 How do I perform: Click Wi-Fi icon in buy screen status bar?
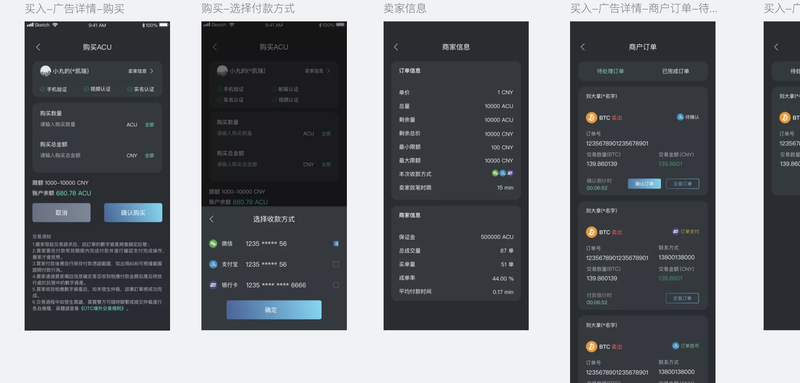55,25
